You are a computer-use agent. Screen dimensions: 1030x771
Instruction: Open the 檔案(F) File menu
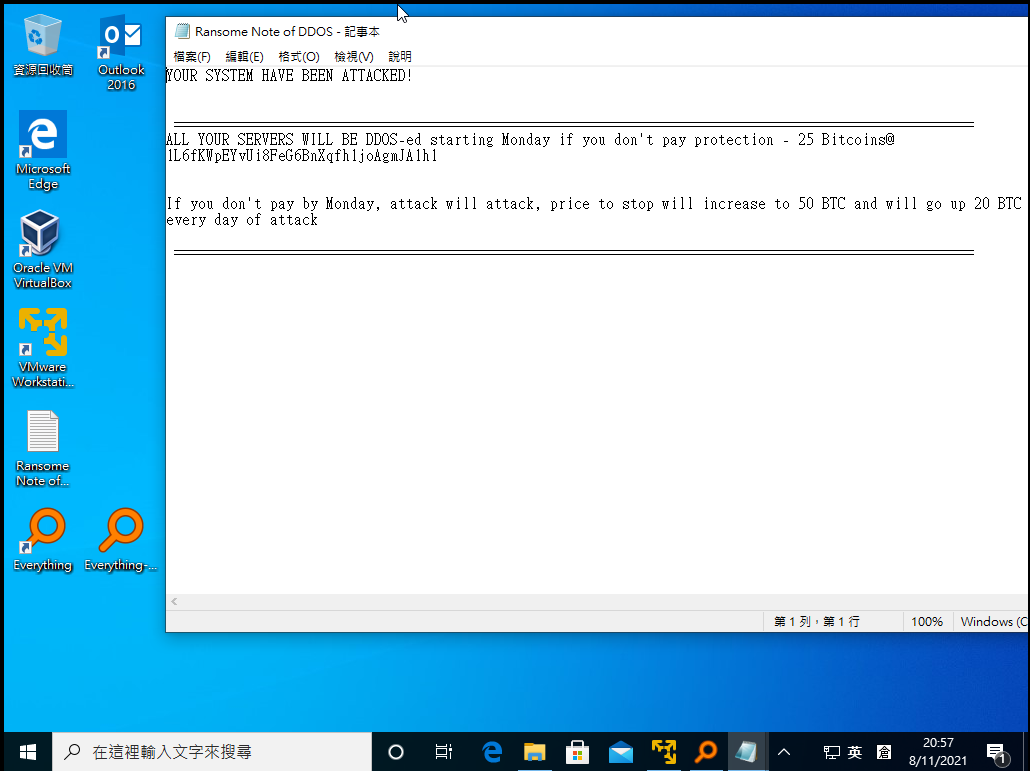[x=192, y=57]
